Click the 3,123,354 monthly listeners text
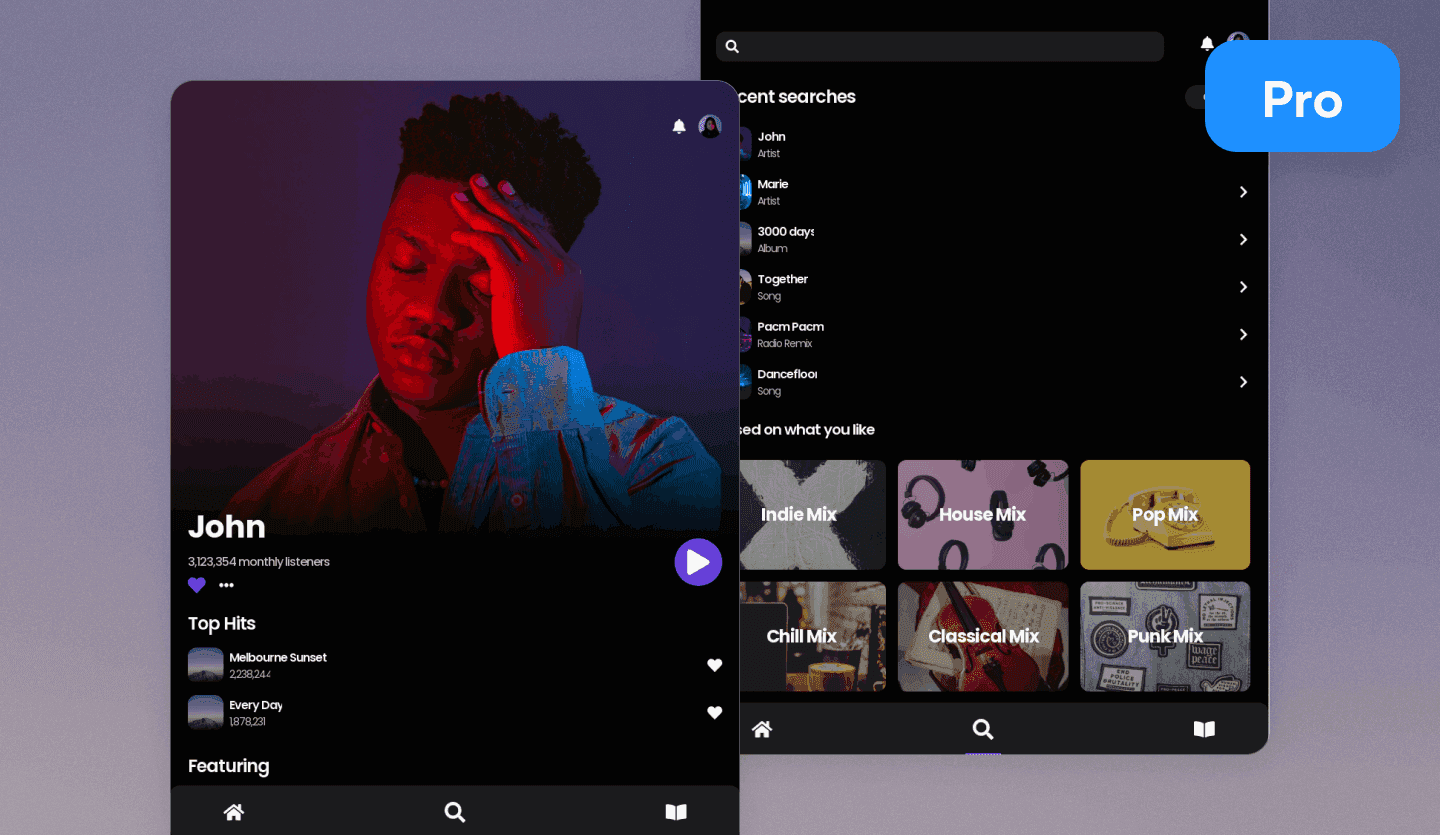 (x=259, y=562)
